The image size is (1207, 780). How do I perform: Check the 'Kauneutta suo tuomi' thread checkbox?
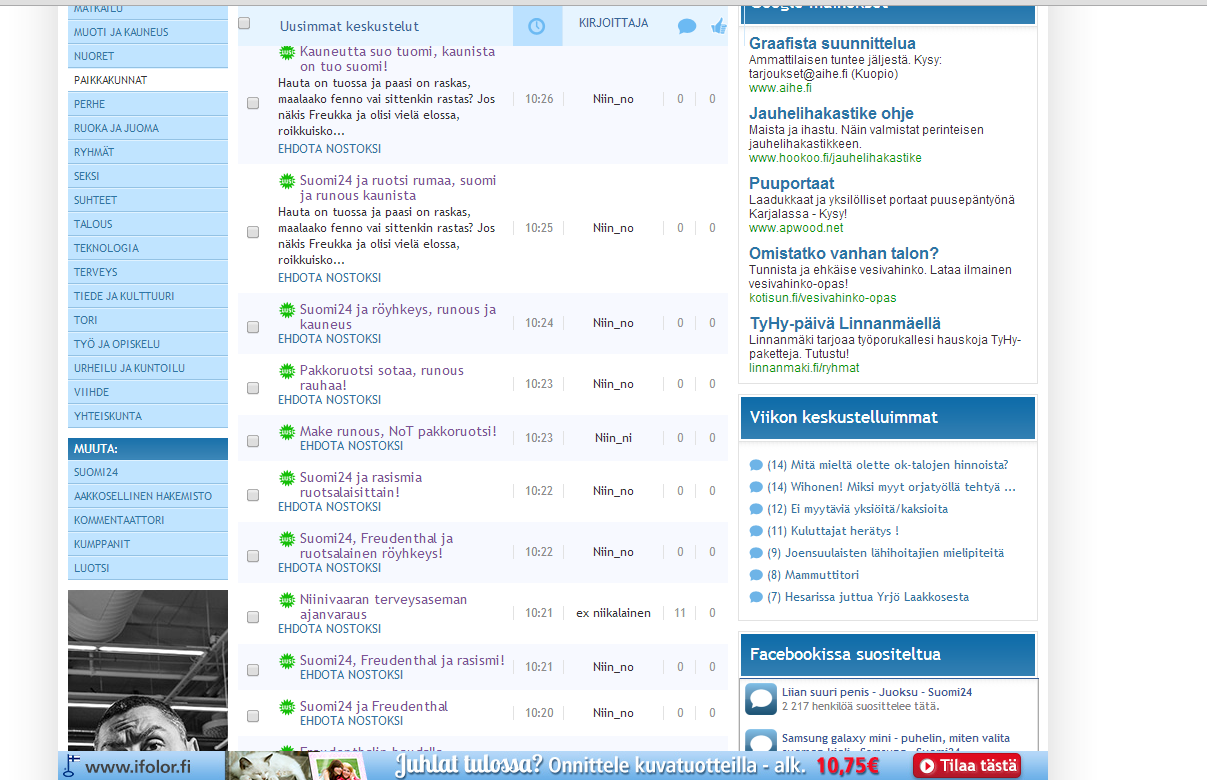(253, 102)
